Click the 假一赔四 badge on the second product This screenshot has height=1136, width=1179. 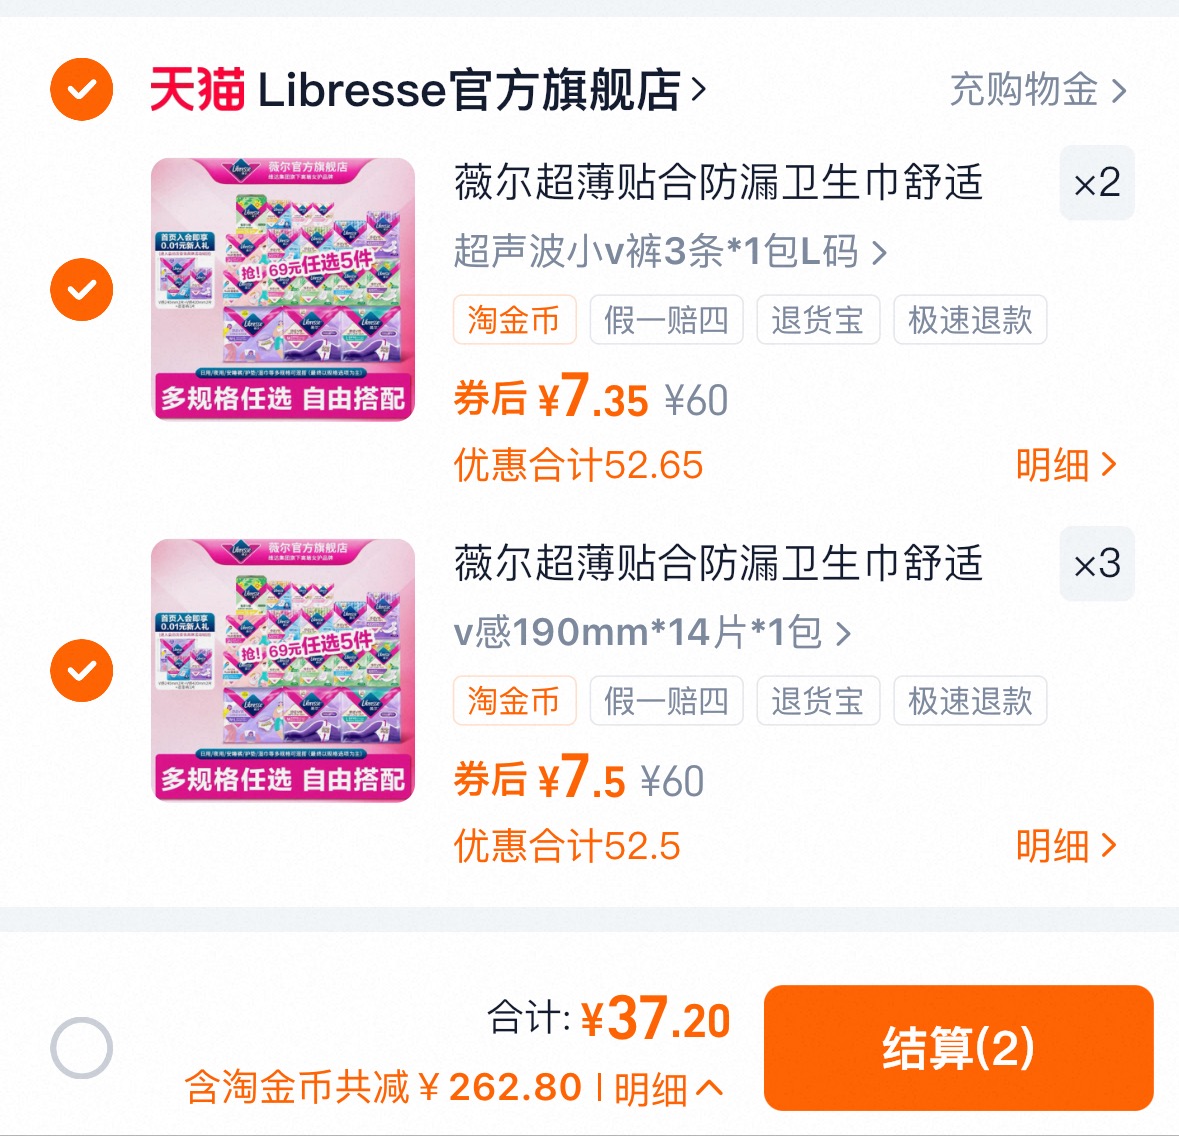pos(666,701)
